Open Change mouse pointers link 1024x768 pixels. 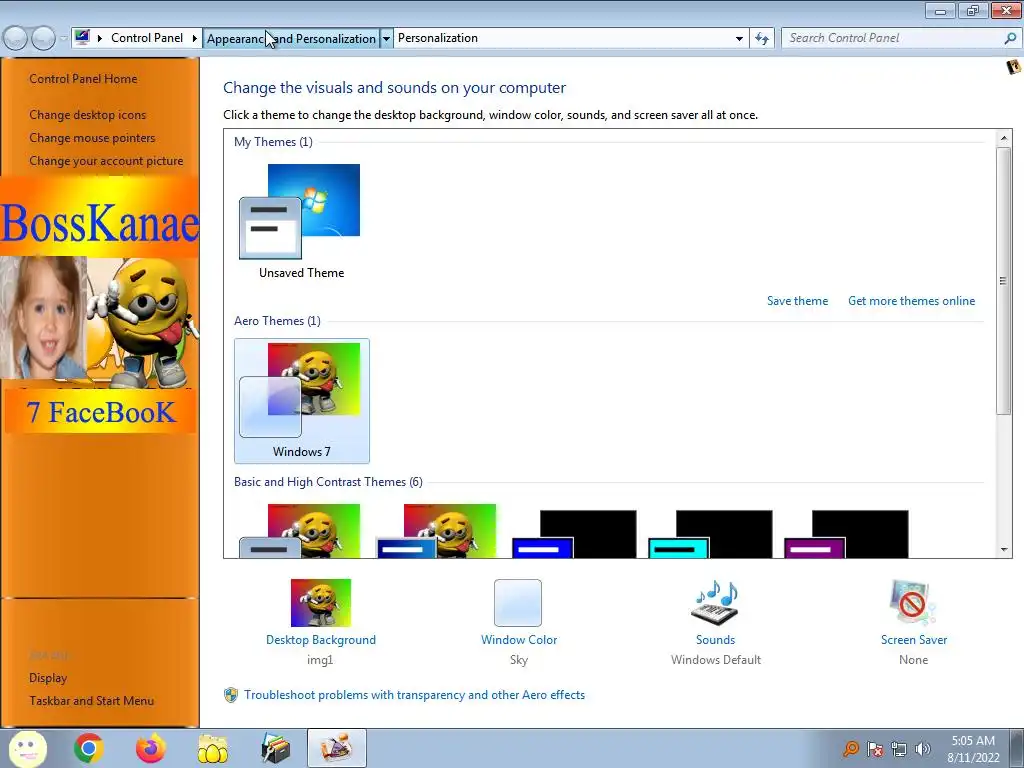[x=92, y=138]
